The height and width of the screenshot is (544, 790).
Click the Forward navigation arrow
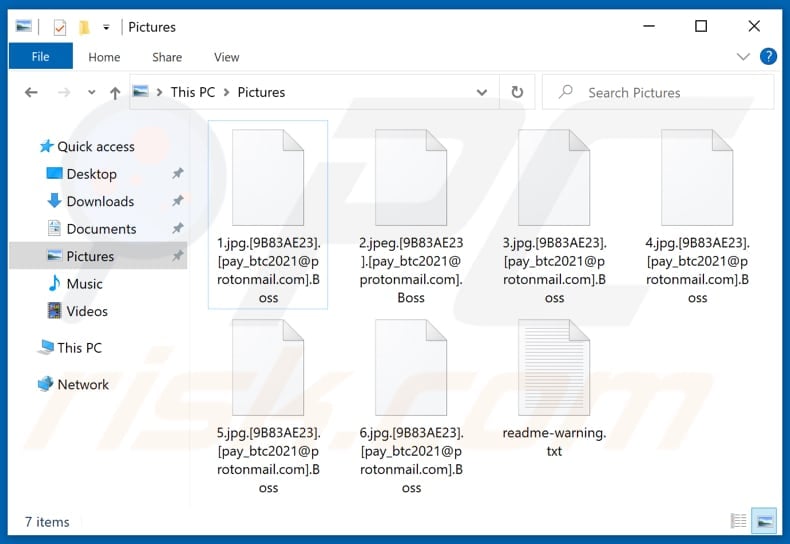[64, 92]
